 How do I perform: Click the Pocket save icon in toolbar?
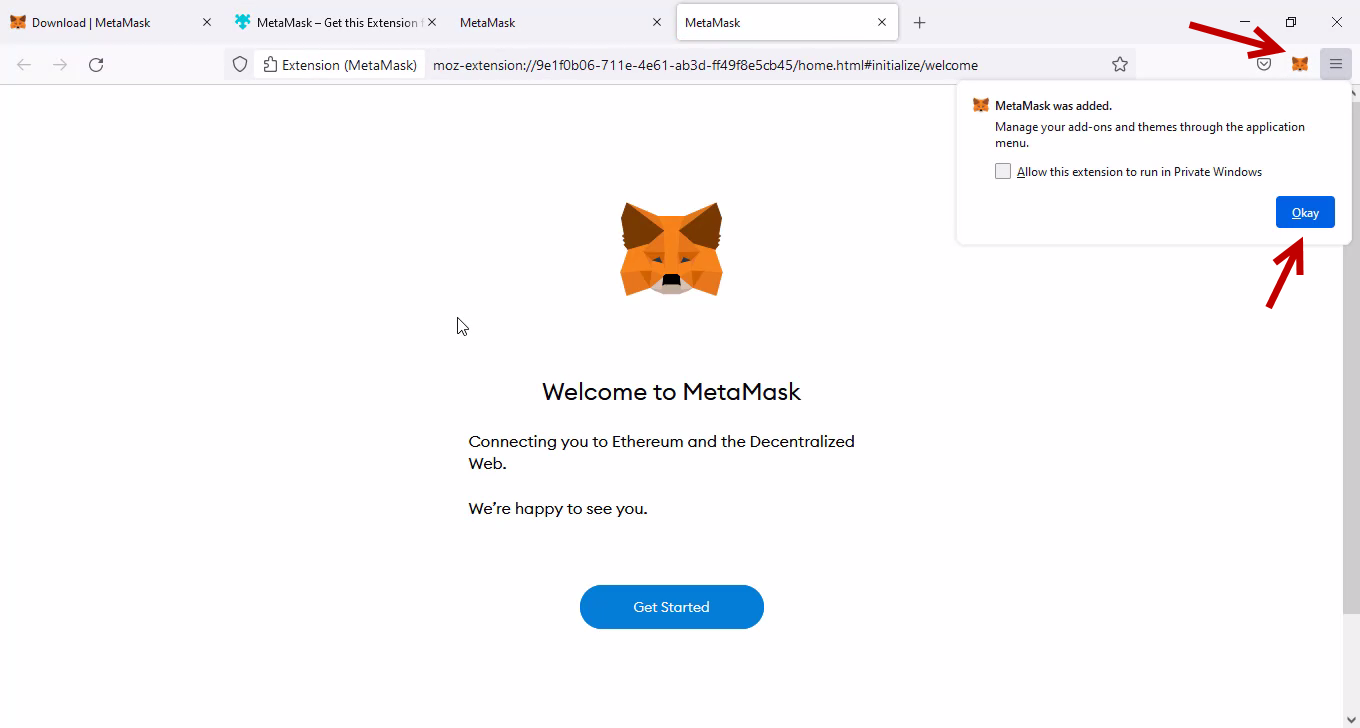1264,64
